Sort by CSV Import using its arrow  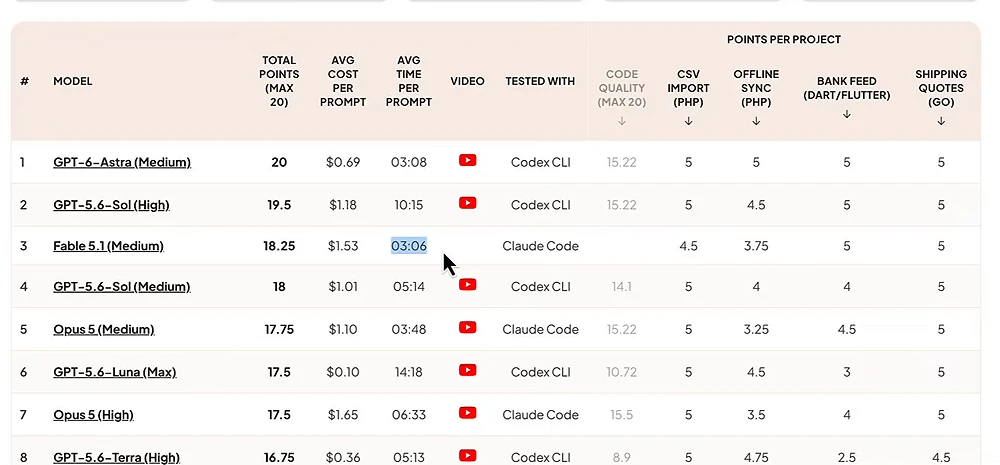coord(688,121)
